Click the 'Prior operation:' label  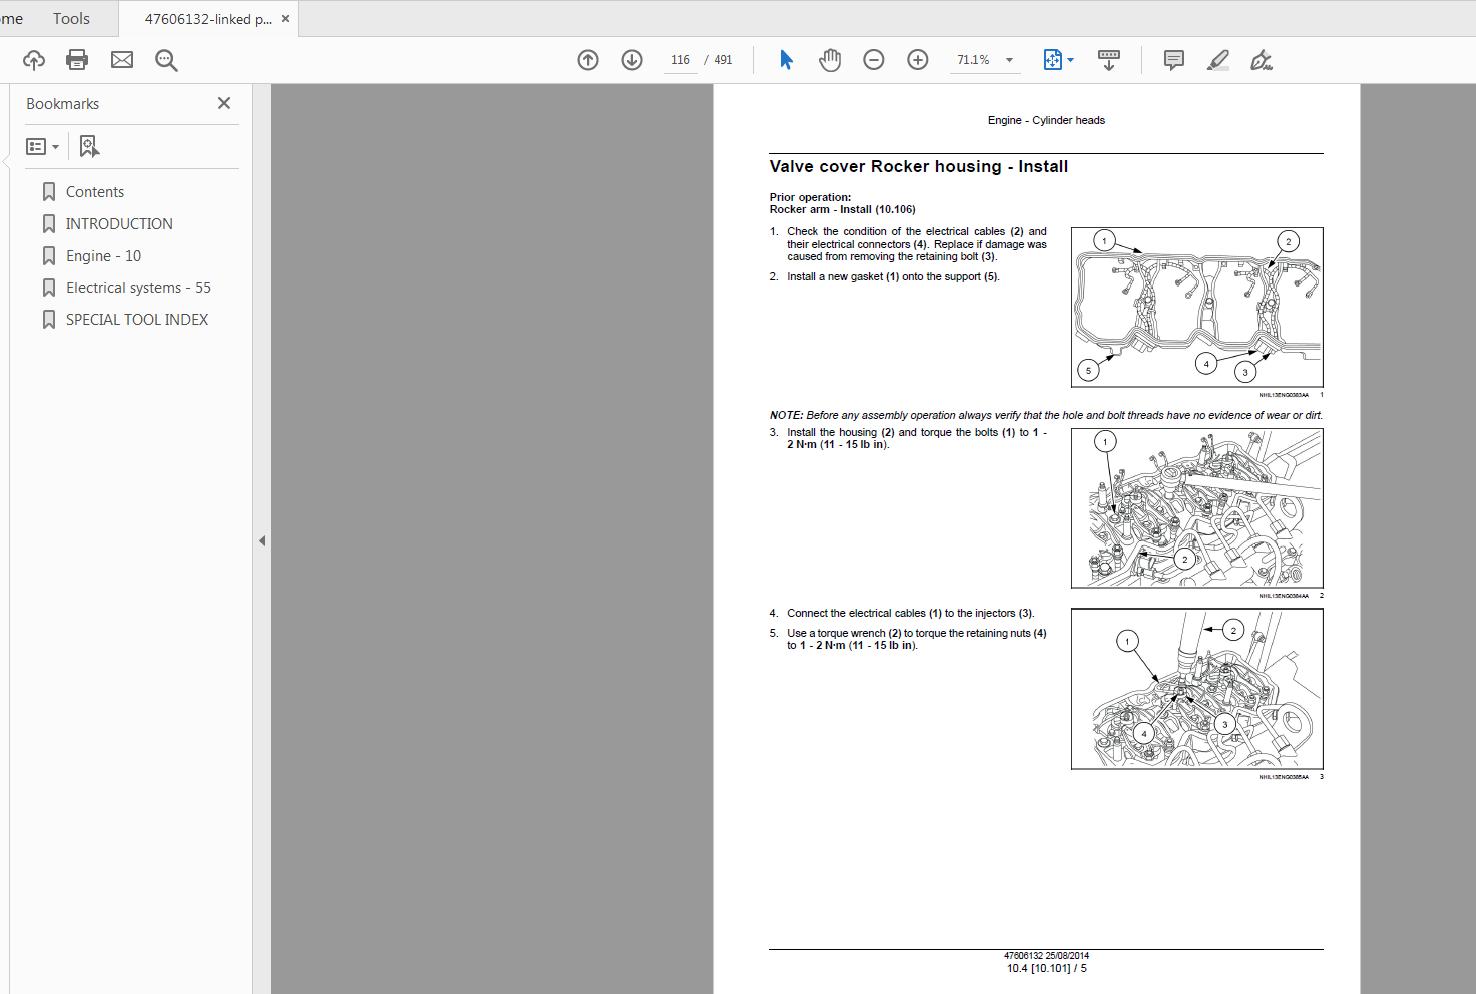[810, 198]
